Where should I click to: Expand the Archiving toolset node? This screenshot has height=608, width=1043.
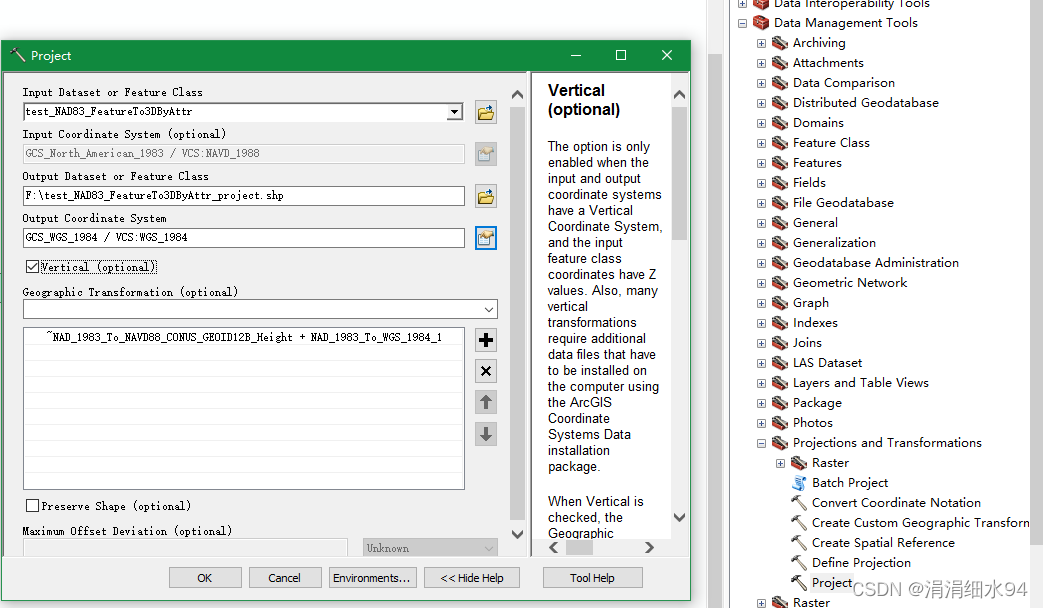point(762,44)
